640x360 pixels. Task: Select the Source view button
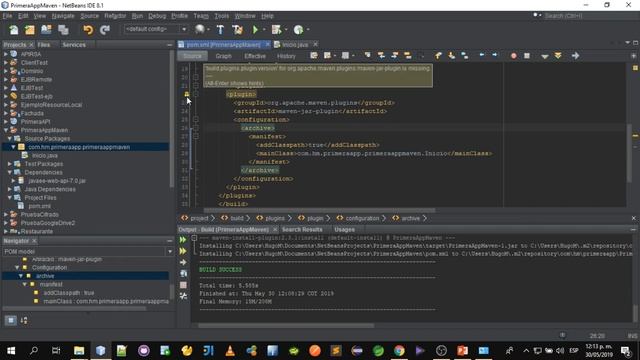tap(192, 56)
